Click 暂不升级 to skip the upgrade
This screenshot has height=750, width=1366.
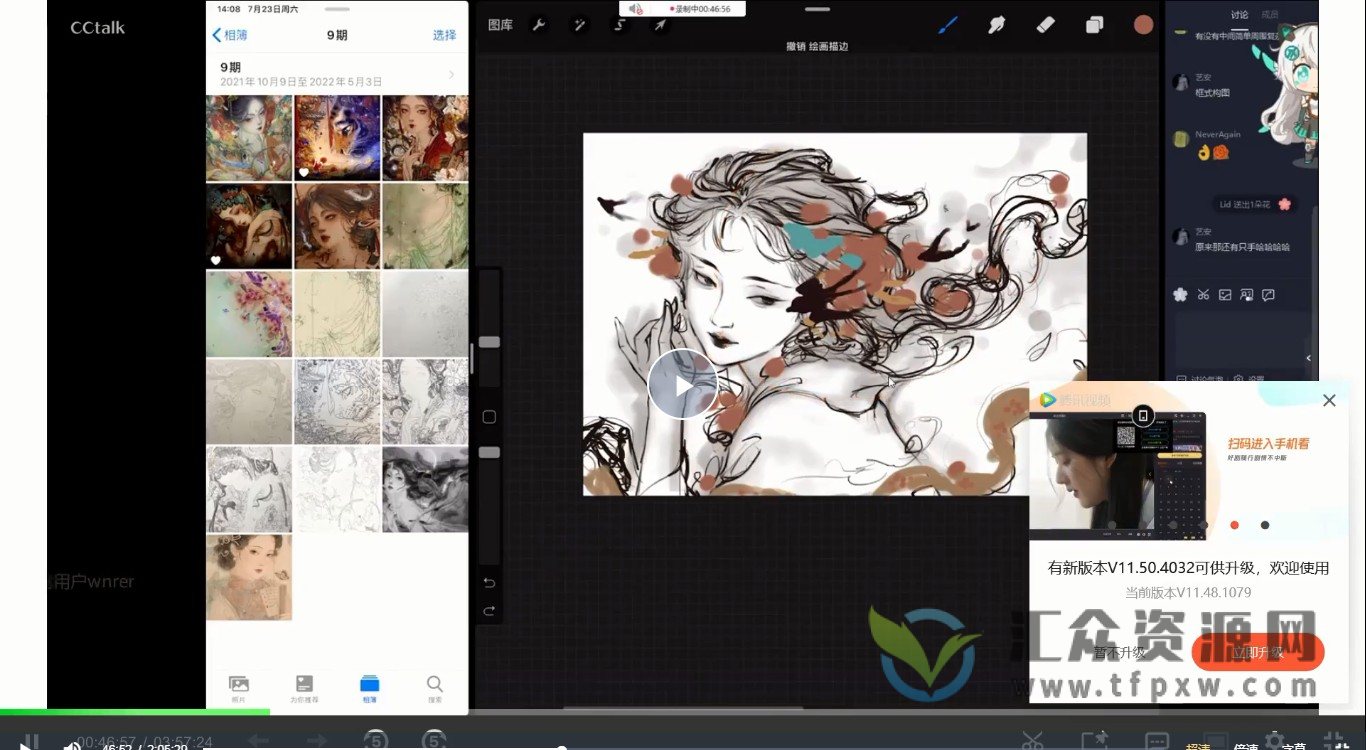click(x=1119, y=652)
